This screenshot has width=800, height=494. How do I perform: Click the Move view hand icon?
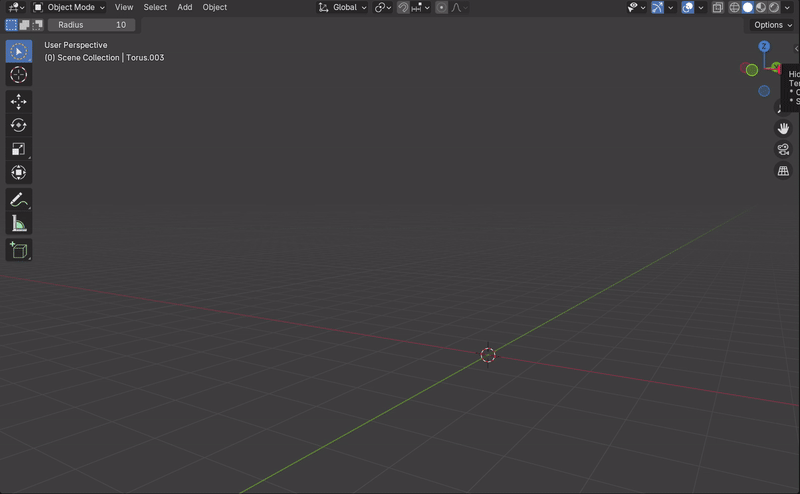click(x=783, y=128)
